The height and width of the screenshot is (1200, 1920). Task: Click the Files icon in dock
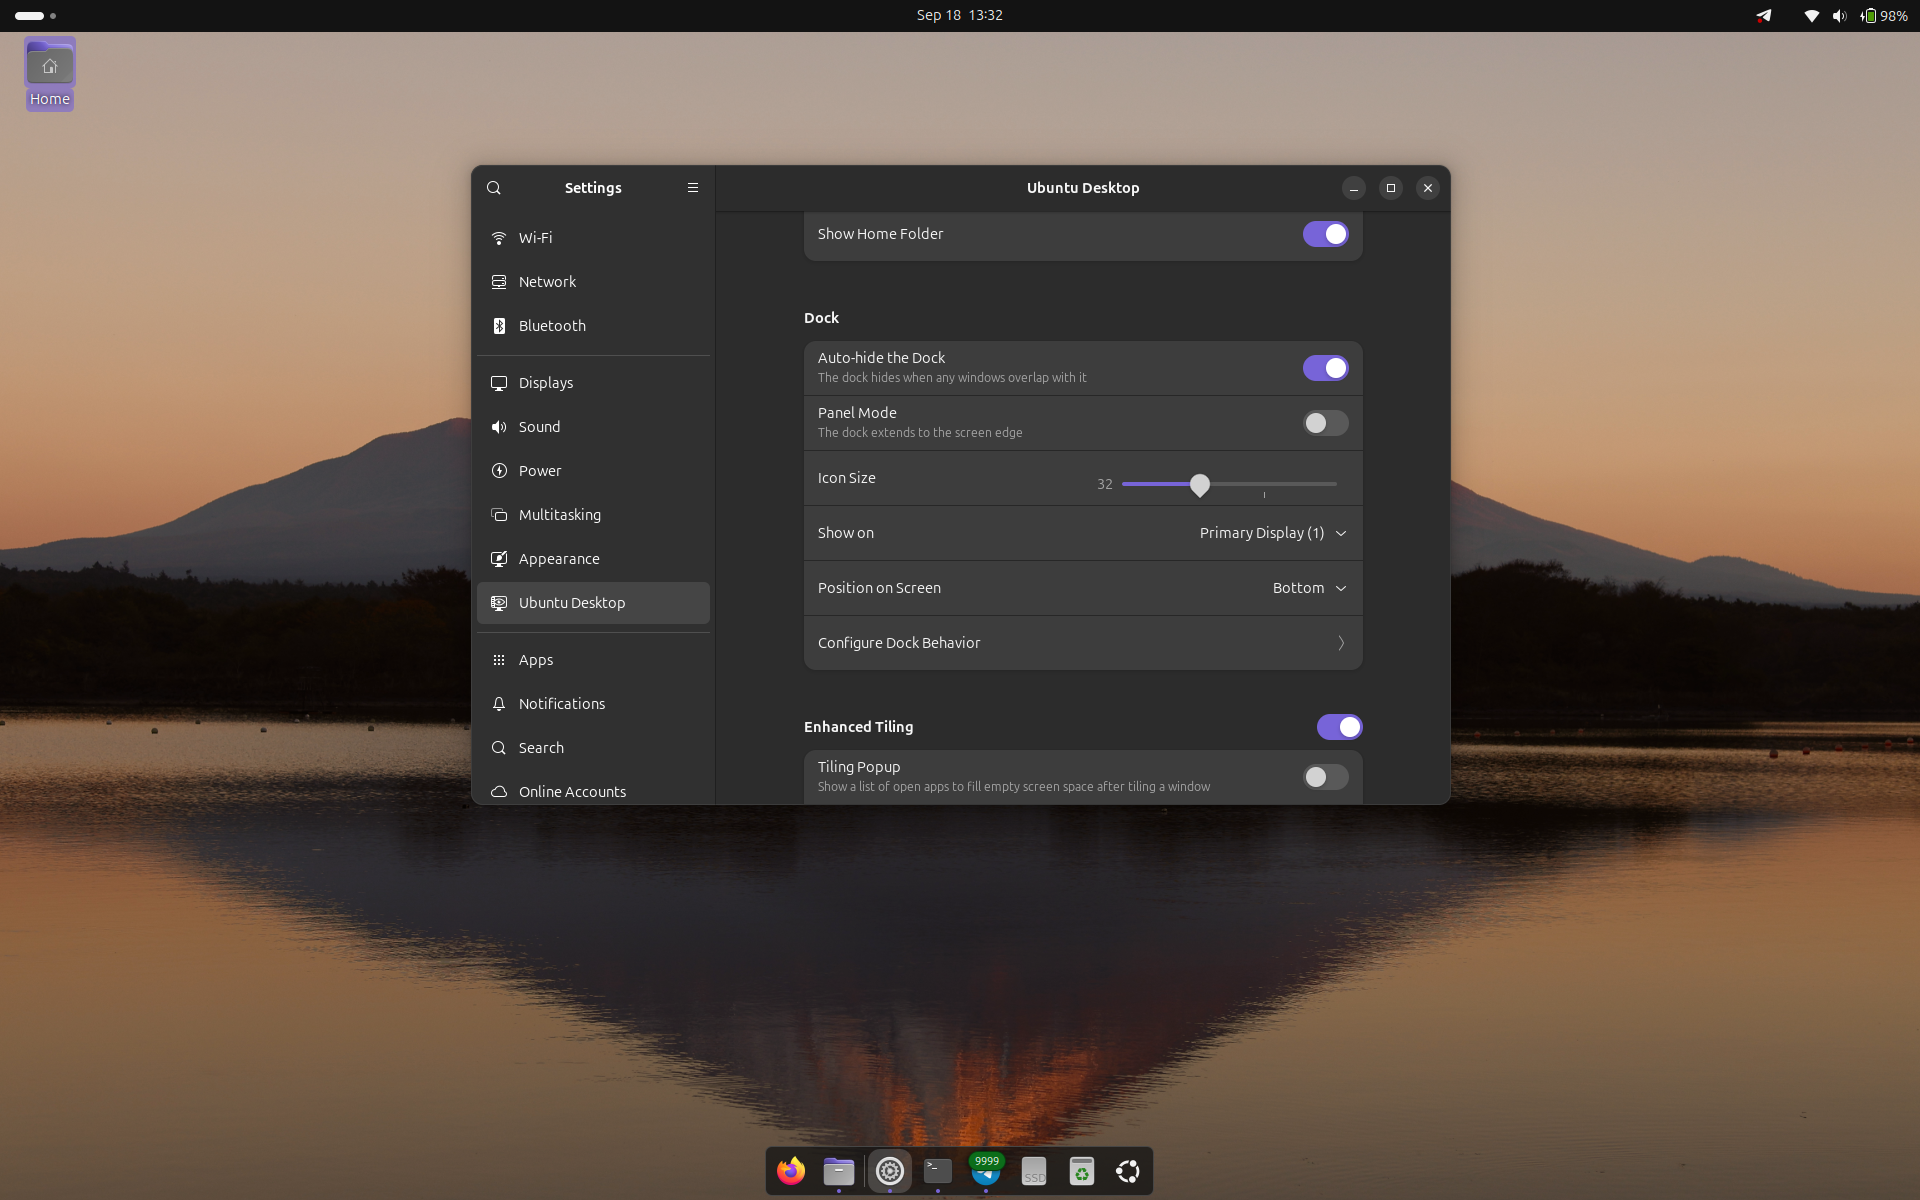(839, 1171)
